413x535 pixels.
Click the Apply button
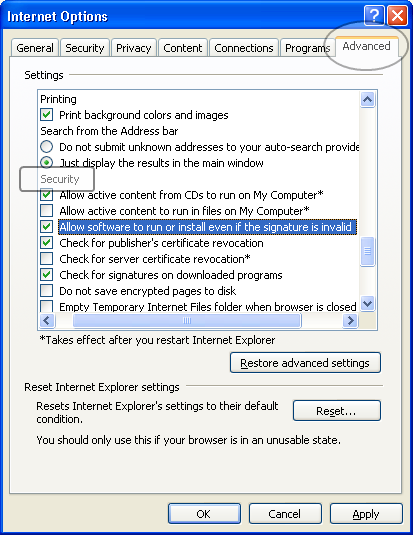click(x=366, y=514)
